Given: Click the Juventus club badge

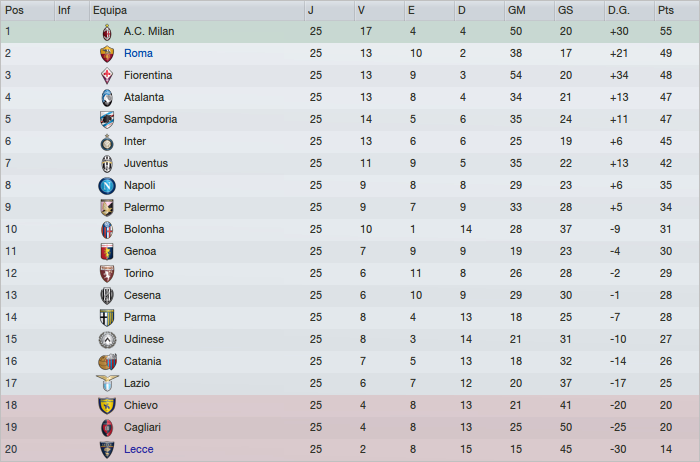Looking at the screenshot, I should 107,163.
